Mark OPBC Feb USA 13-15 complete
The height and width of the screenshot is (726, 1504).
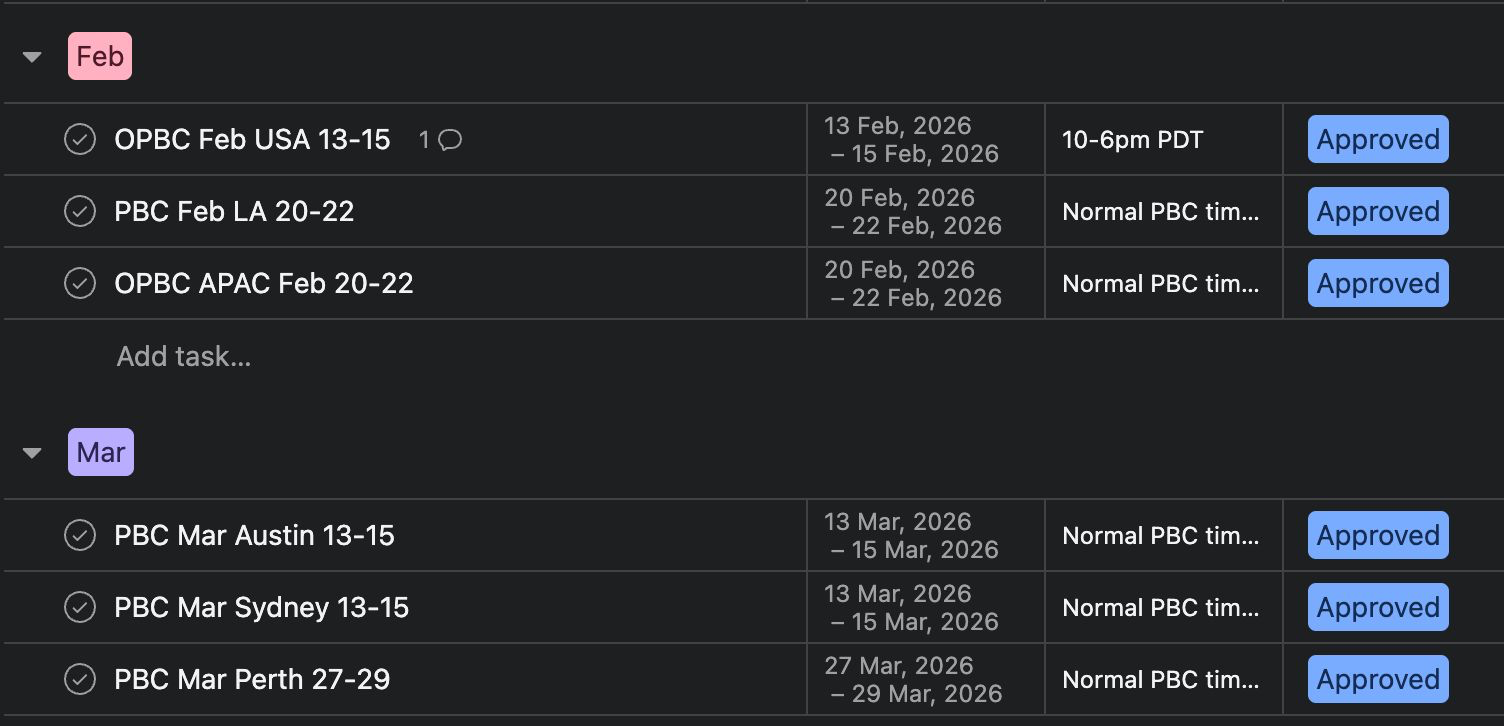(x=80, y=140)
